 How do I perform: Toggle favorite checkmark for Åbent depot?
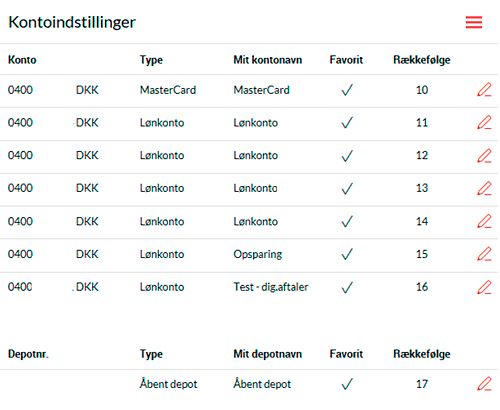[347, 384]
